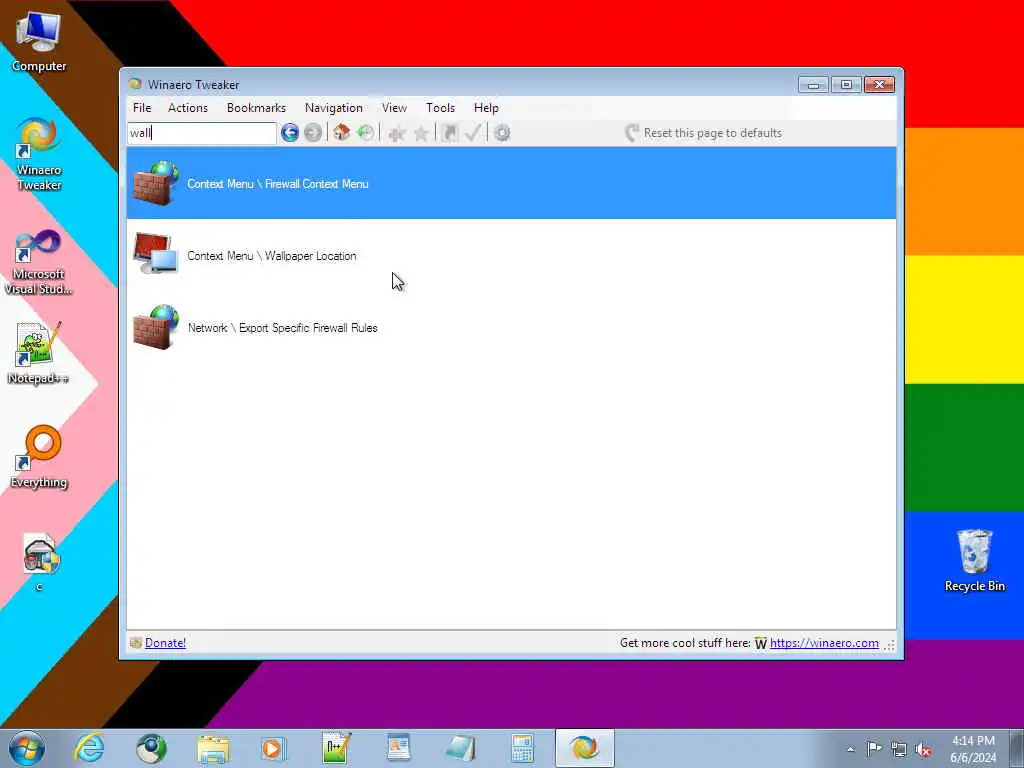The image size is (1024, 768).
Task: Click the taskbar clock showing 4:14 PM
Action: tap(973, 749)
